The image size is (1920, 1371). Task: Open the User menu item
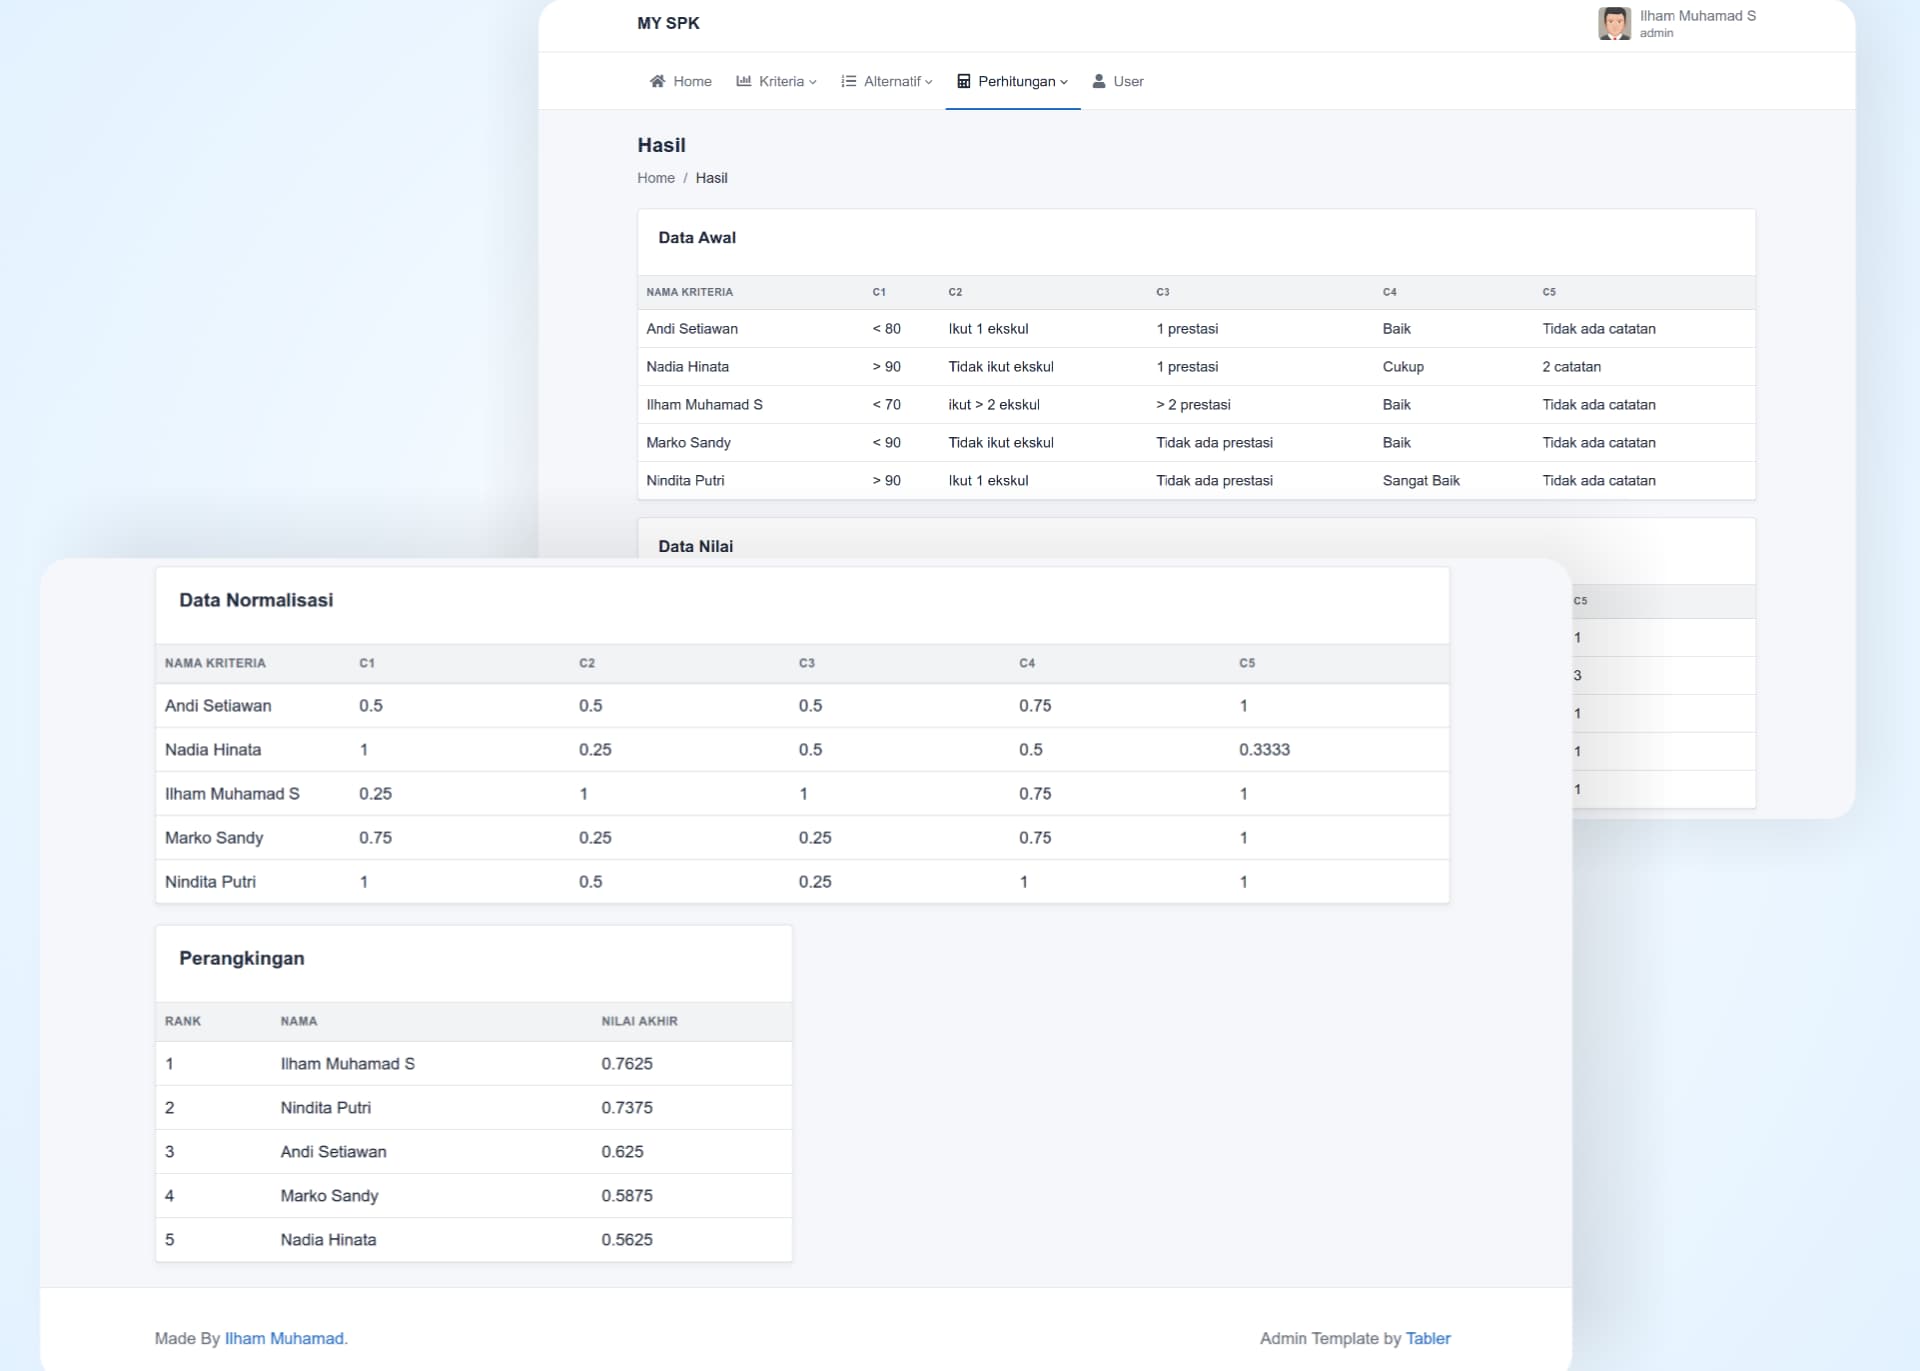1128,81
